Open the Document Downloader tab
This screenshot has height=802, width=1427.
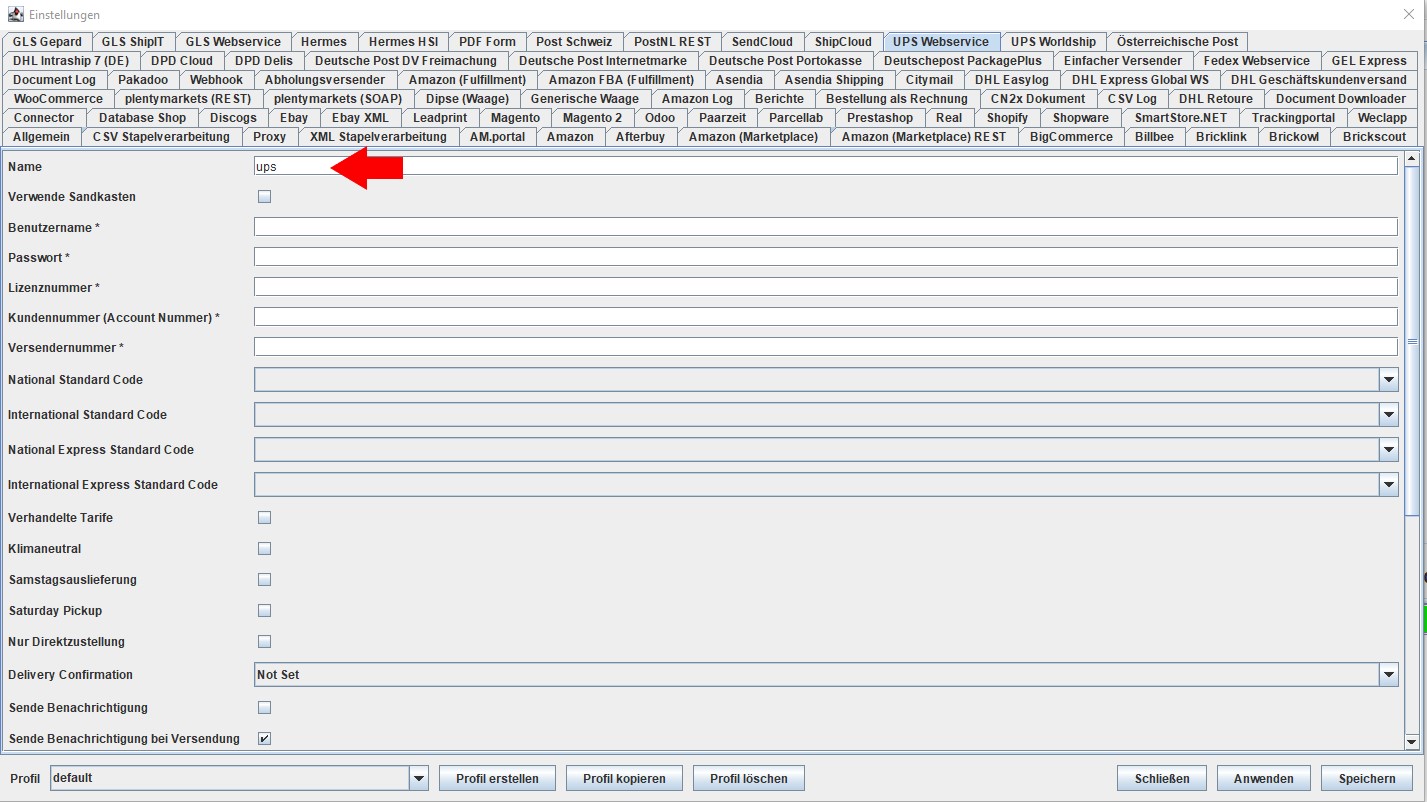click(1340, 99)
